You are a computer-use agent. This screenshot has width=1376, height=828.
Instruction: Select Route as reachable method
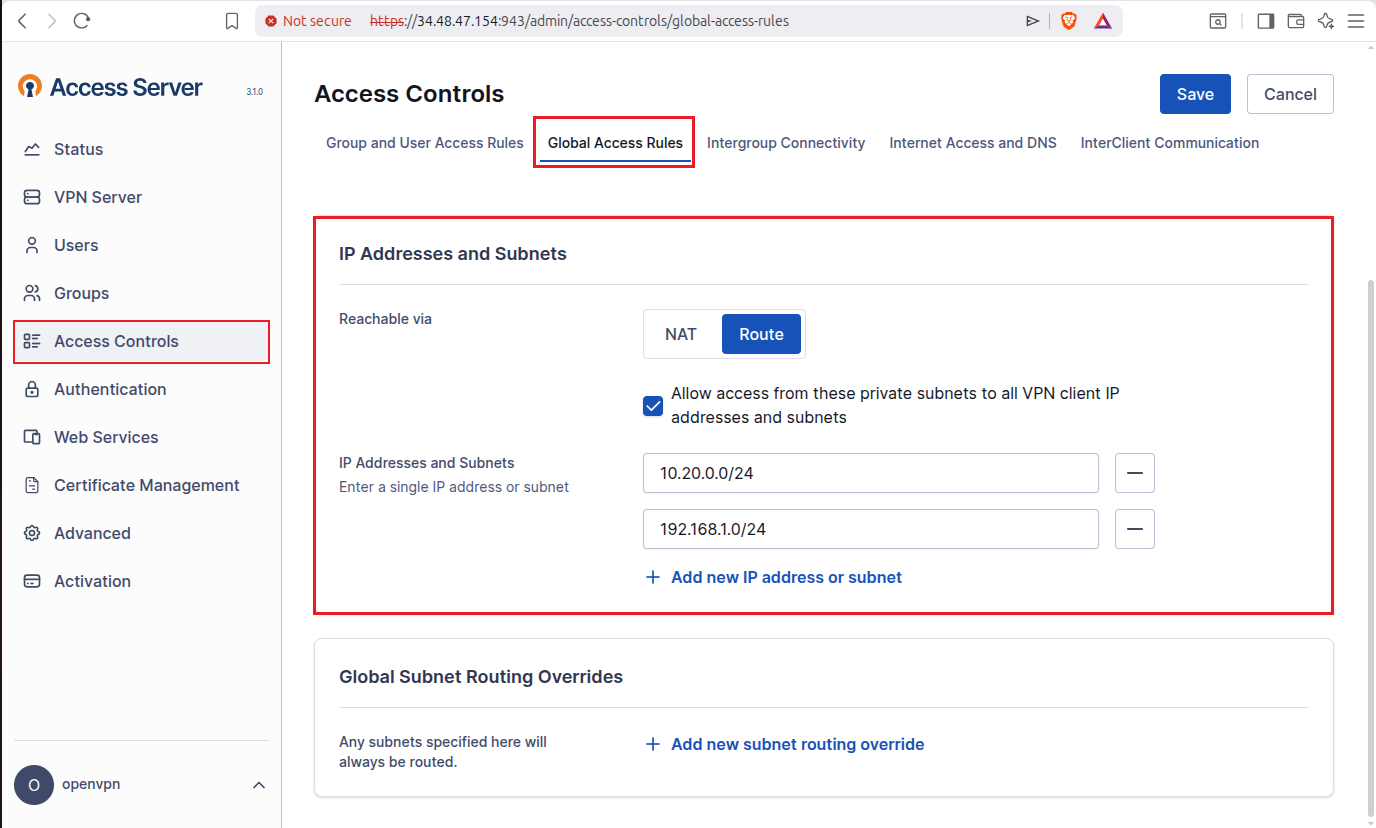(x=761, y=334)
